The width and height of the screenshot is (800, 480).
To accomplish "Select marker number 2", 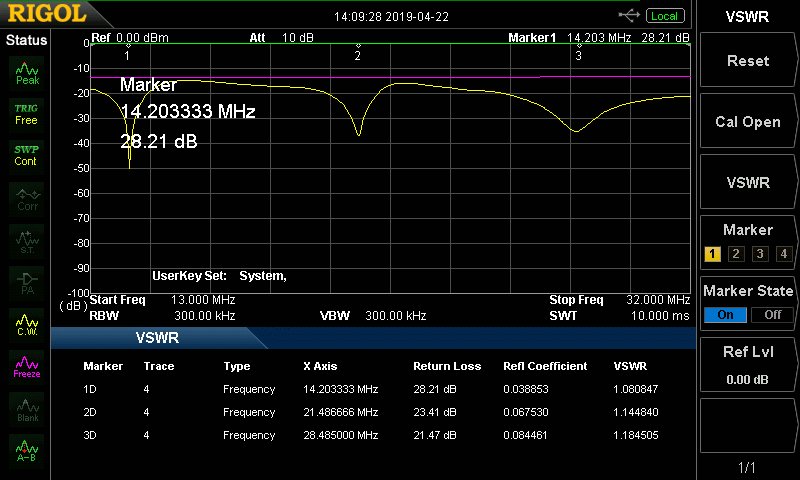I will pos(736,253).
